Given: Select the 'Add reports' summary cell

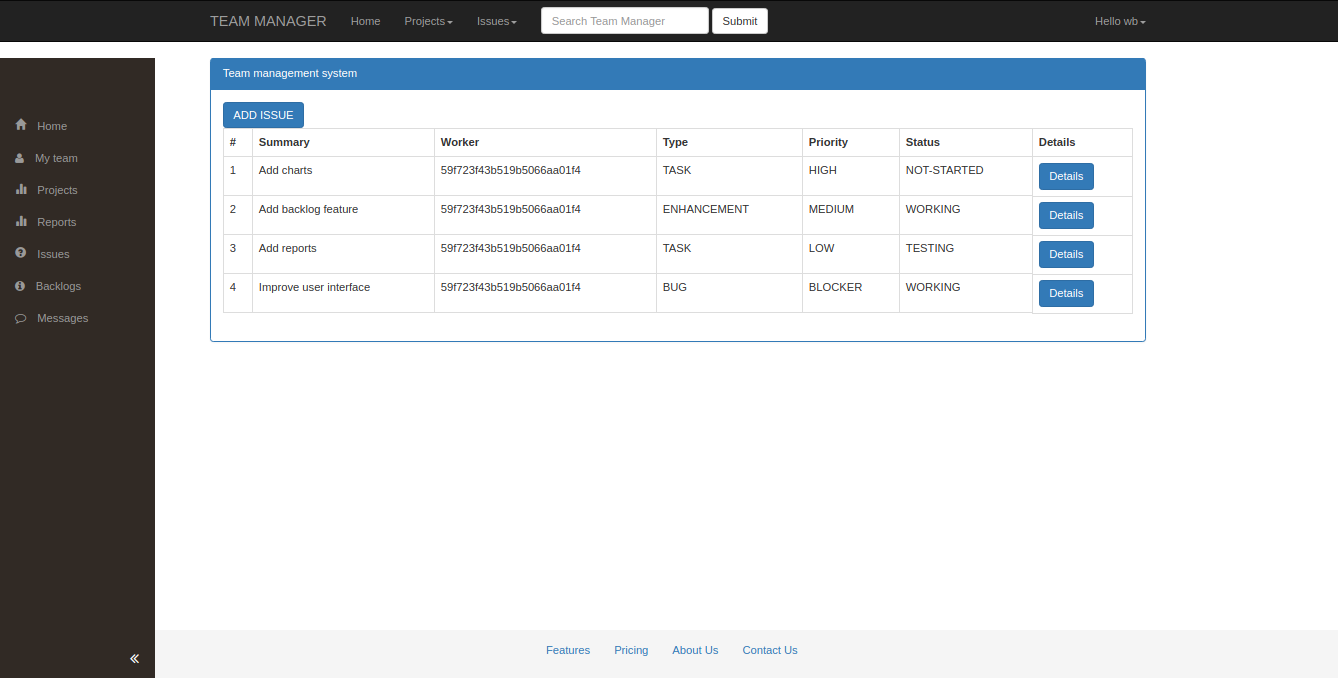Looking at the screenshot, I should click(343, 254).
